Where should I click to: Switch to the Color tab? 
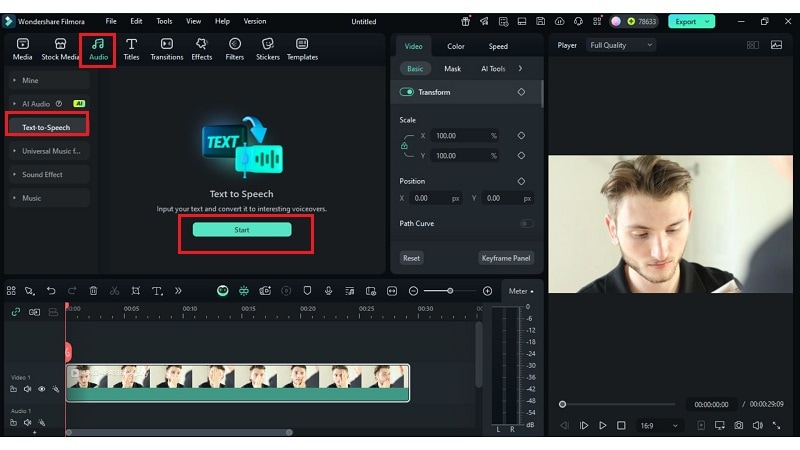[x=456, y=46]
